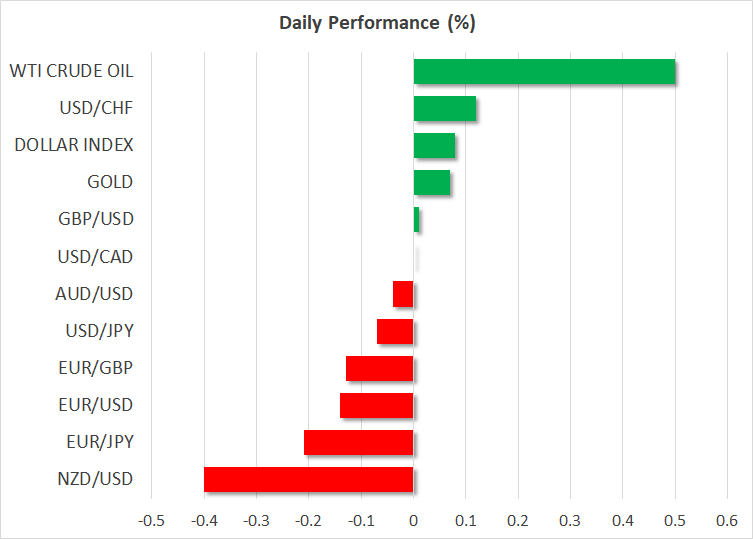Click the GBP/USD category label
Screen dimensions: 753x539
[96, 219]
